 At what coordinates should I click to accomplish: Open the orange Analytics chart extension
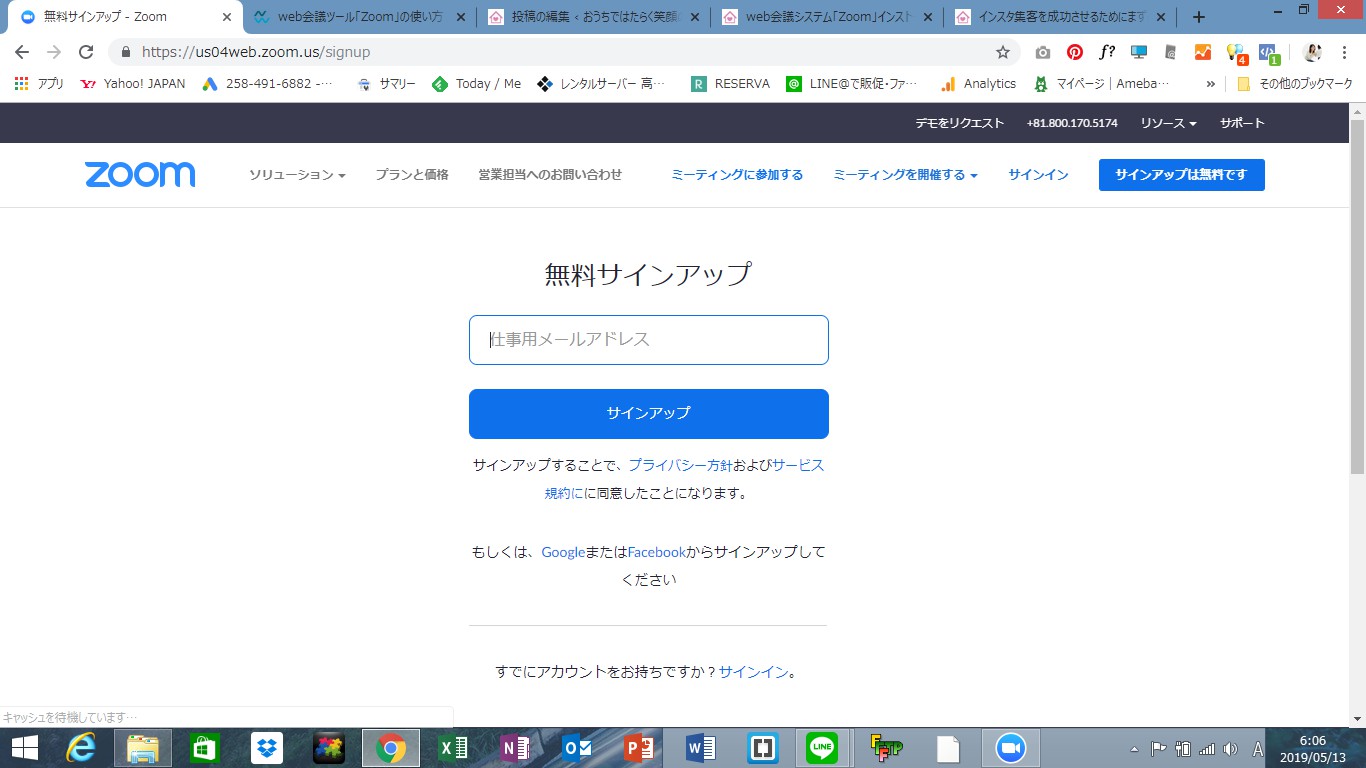tap(1203, 52)
